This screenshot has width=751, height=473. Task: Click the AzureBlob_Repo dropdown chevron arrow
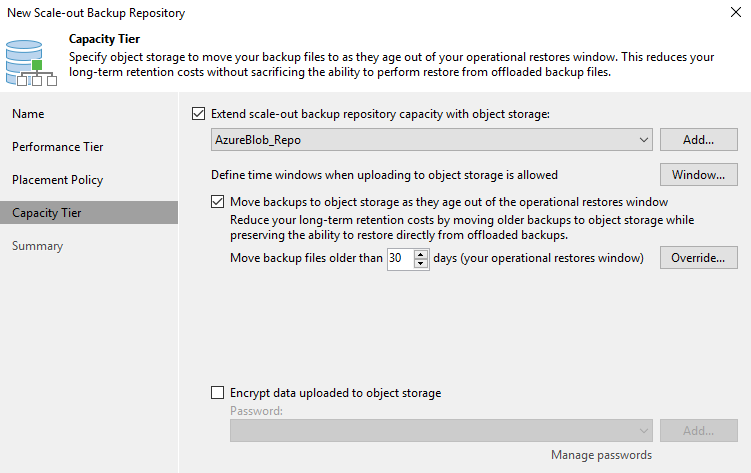tap(643, 140)
